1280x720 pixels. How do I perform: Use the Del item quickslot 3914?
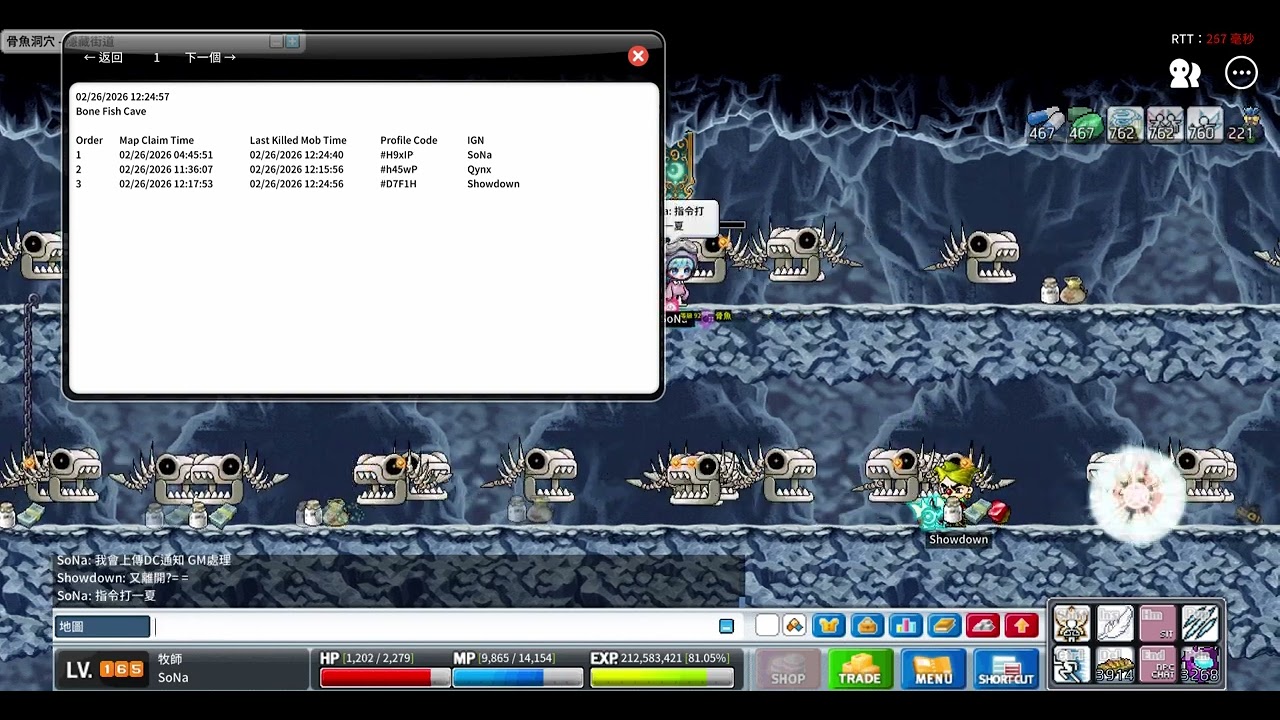click(1114, 665)
